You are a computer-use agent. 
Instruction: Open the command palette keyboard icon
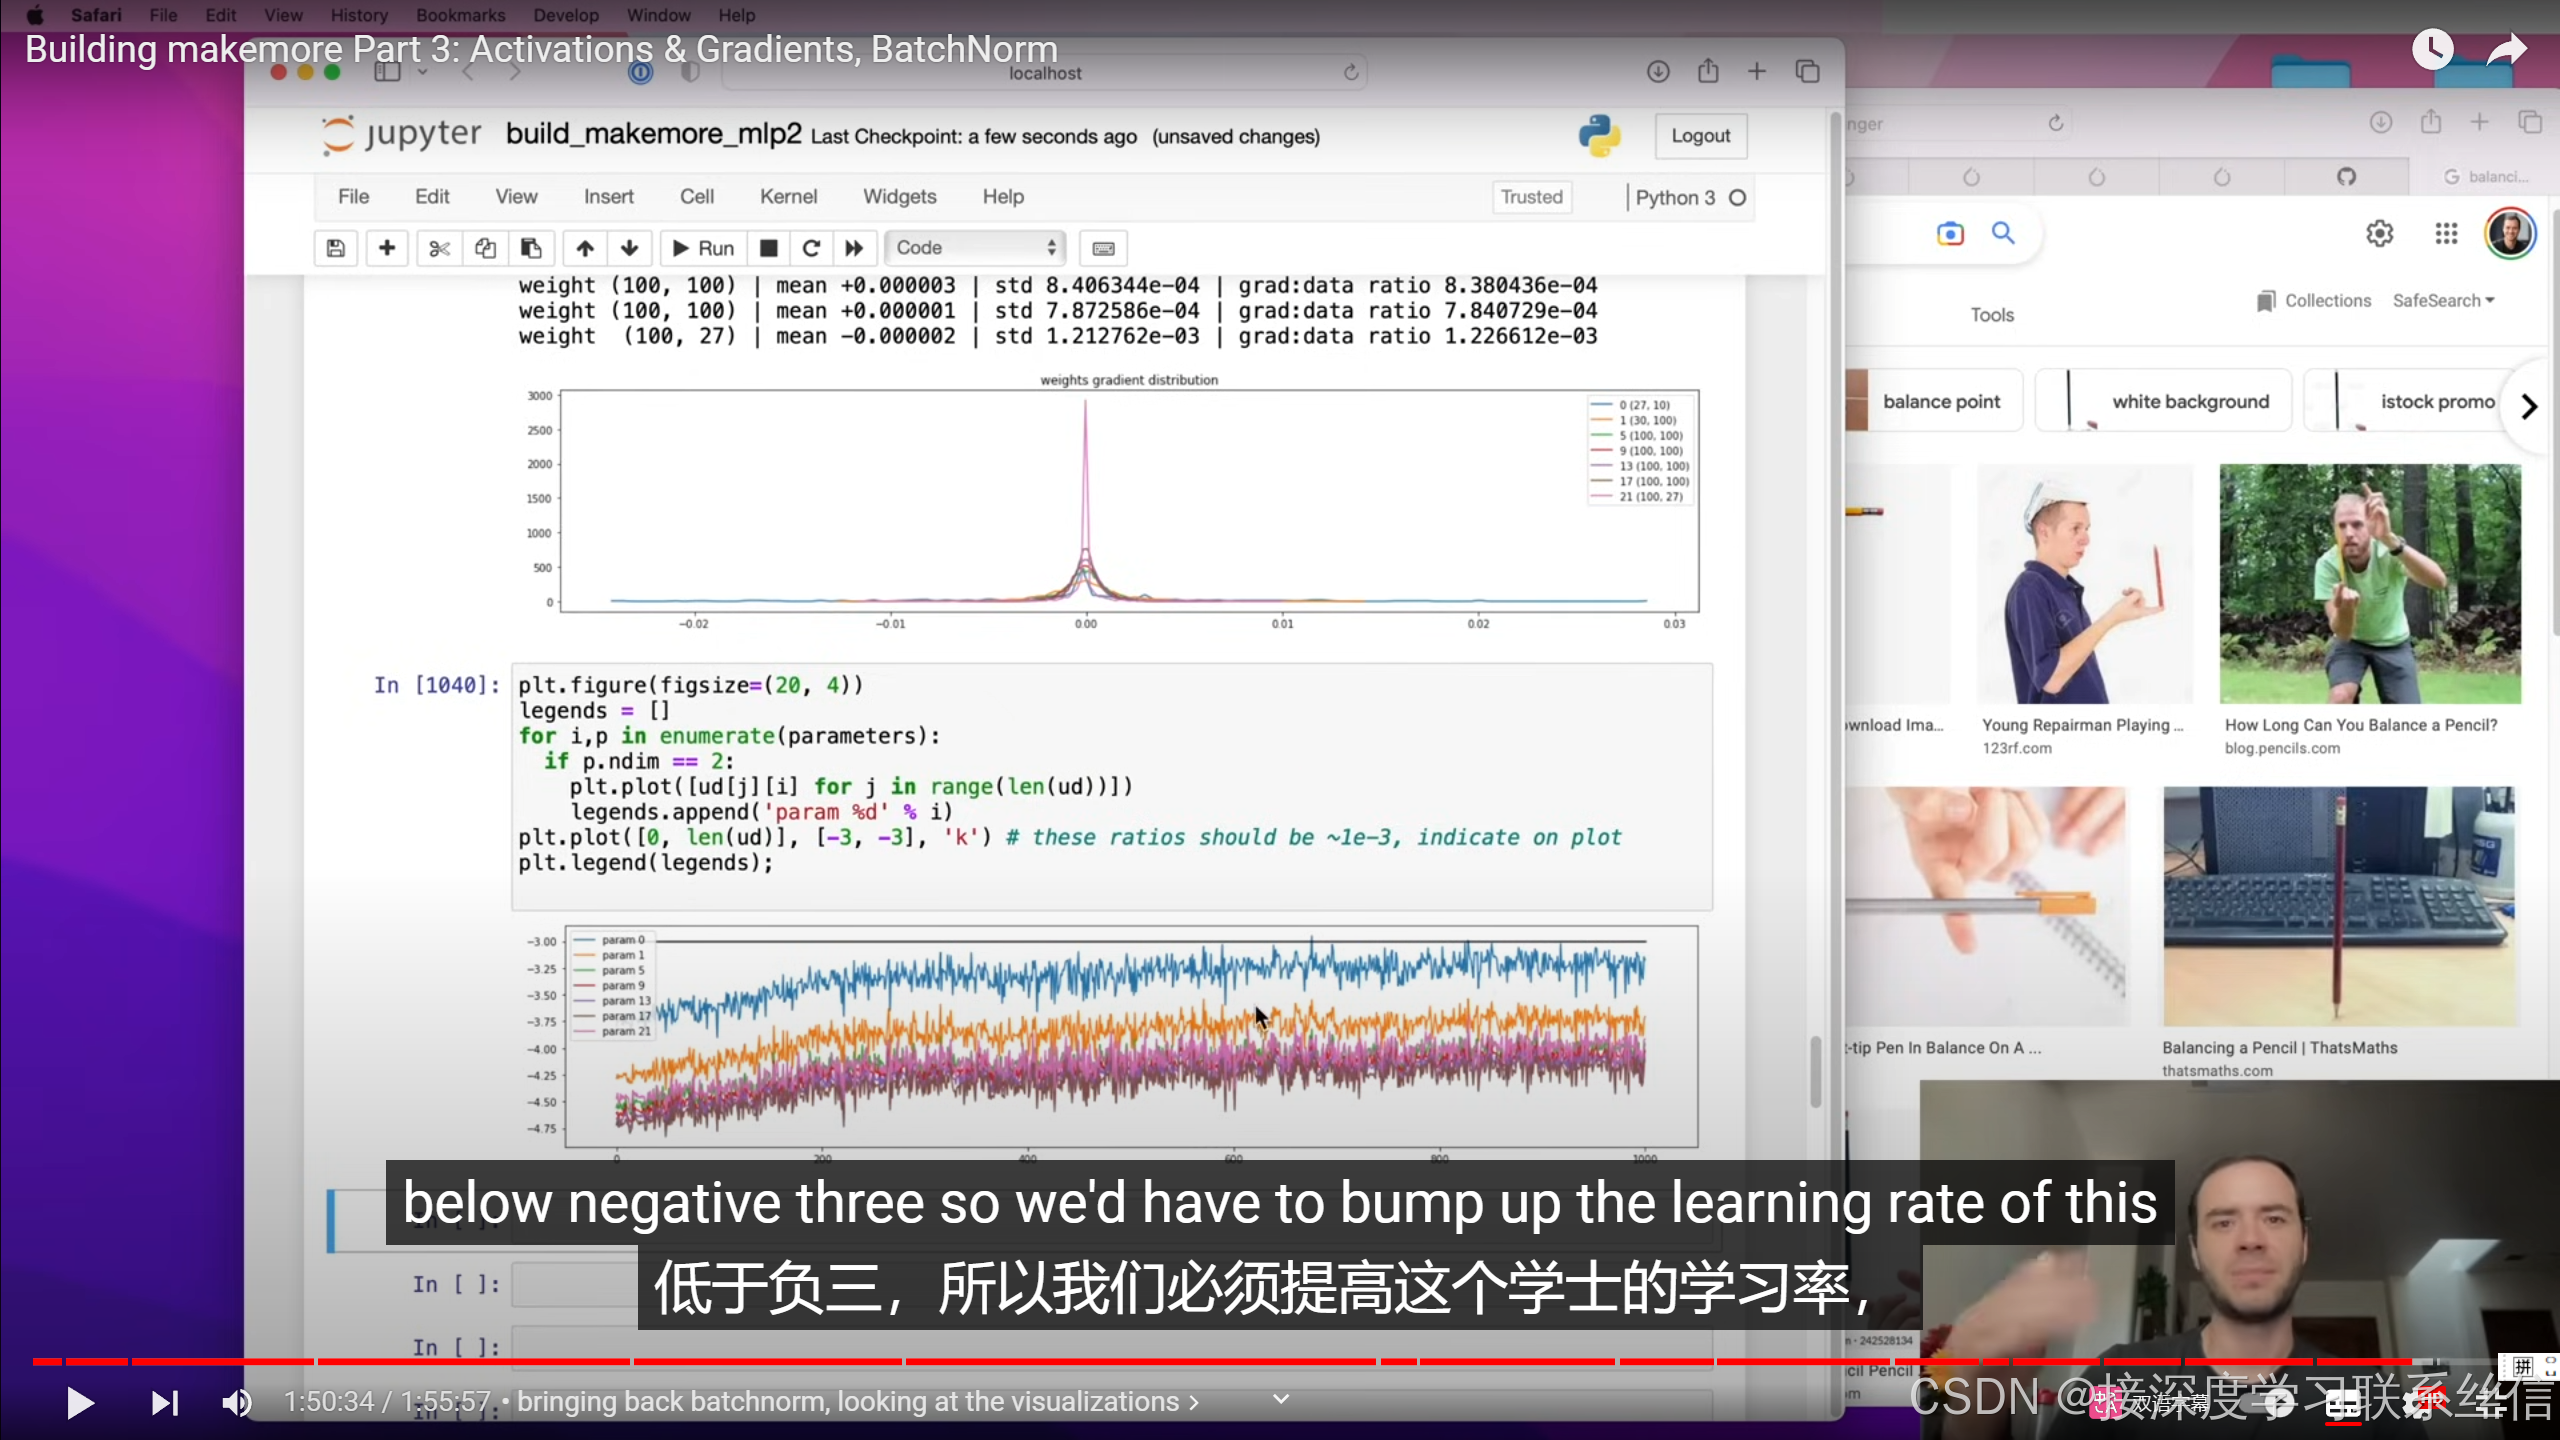(1103, 248)
